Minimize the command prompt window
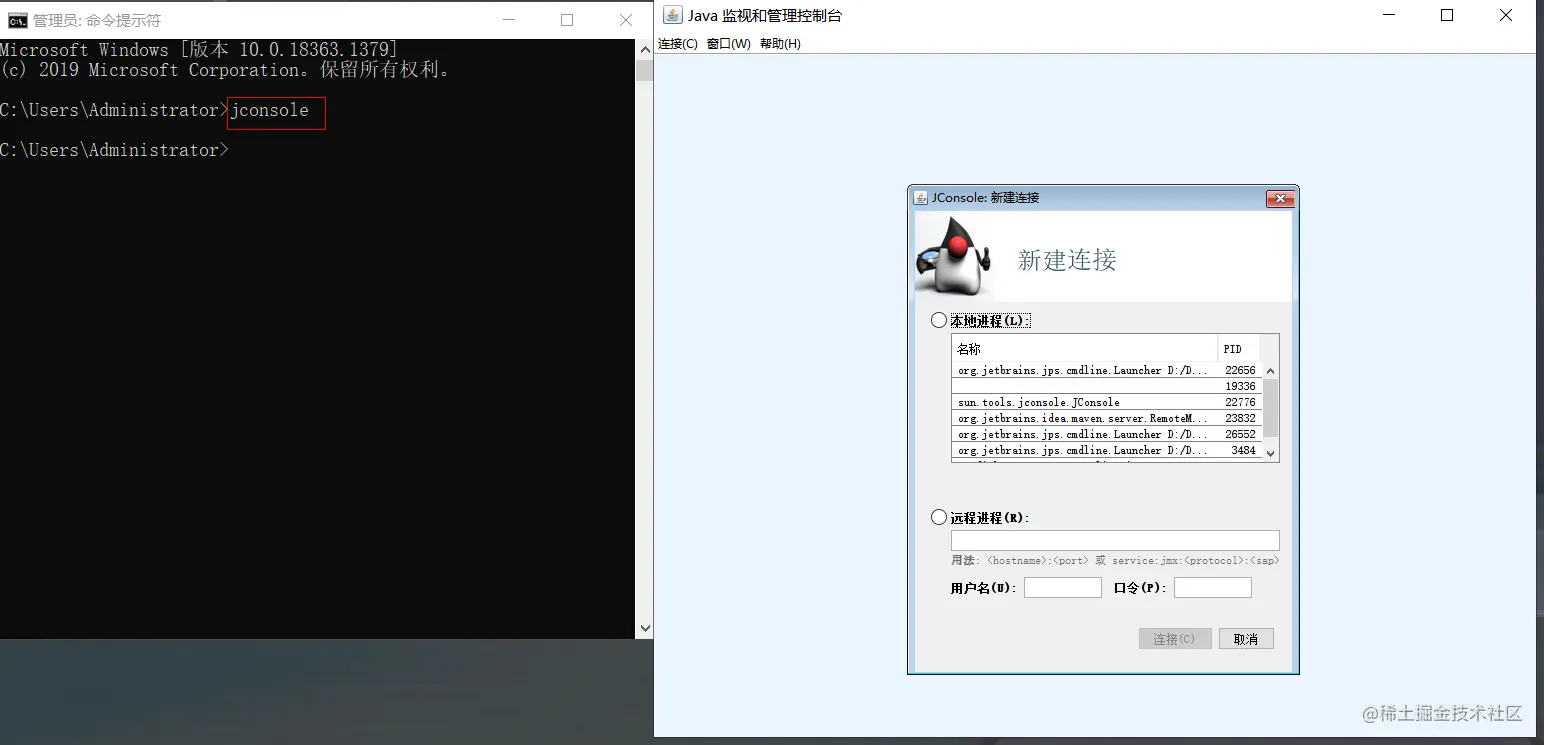This screenshot has height=745, width=1544. [508, 20]
